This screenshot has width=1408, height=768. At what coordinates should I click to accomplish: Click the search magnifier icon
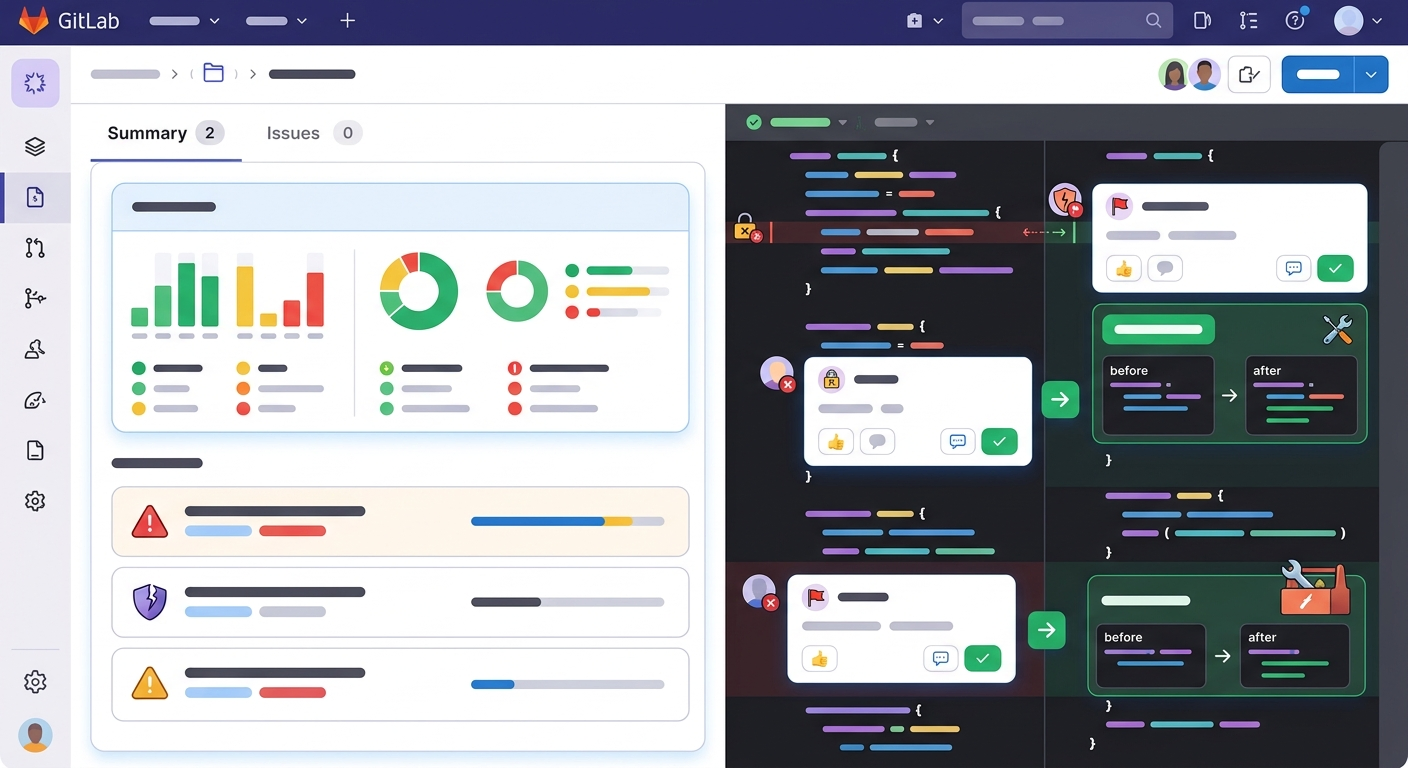(x=1153, y=20)
